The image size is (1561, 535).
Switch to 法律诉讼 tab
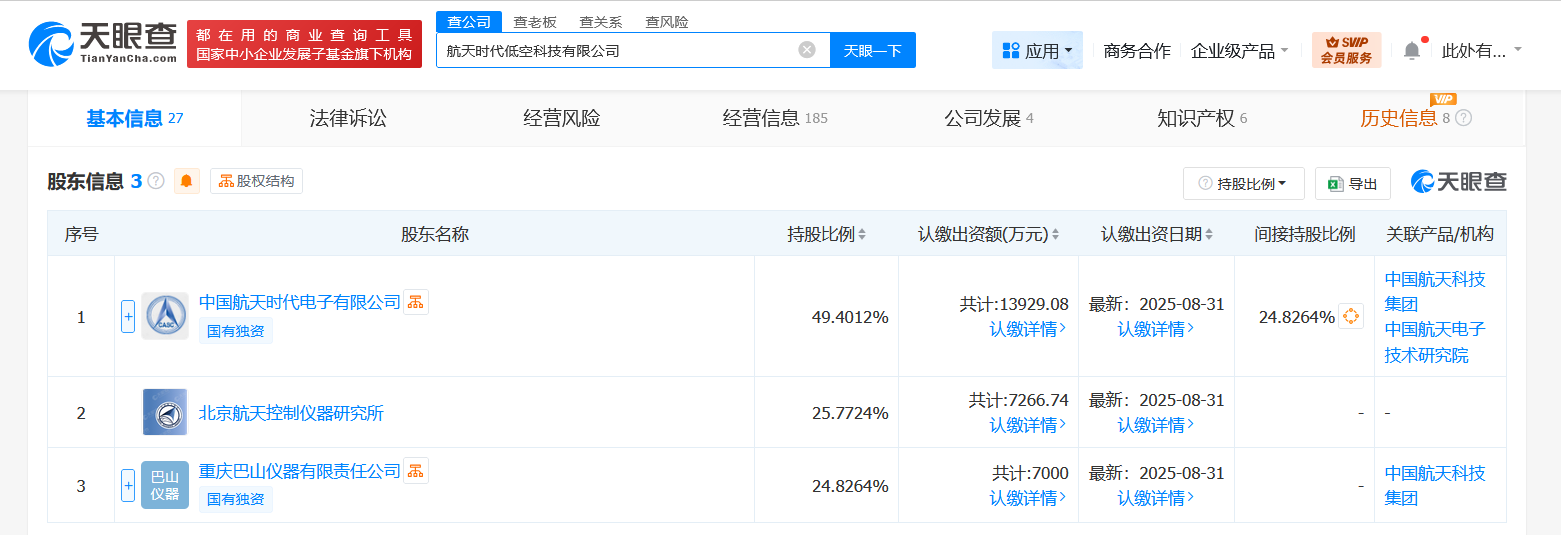pos(348,118)
